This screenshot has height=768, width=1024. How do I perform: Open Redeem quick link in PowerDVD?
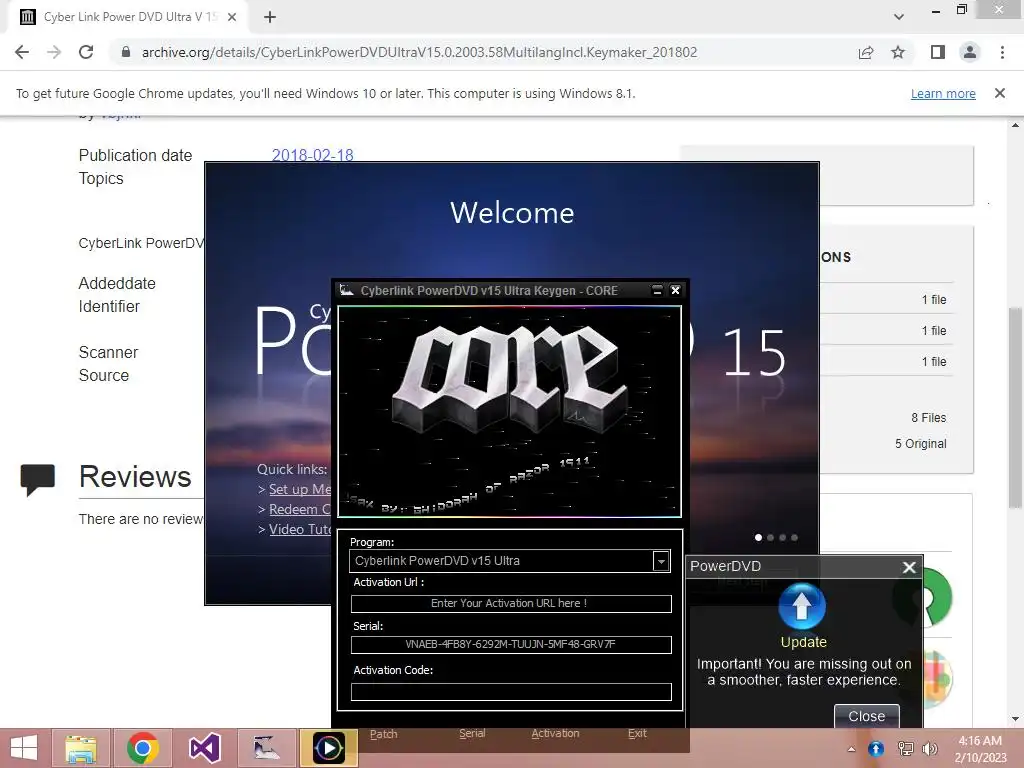[300, 509]
